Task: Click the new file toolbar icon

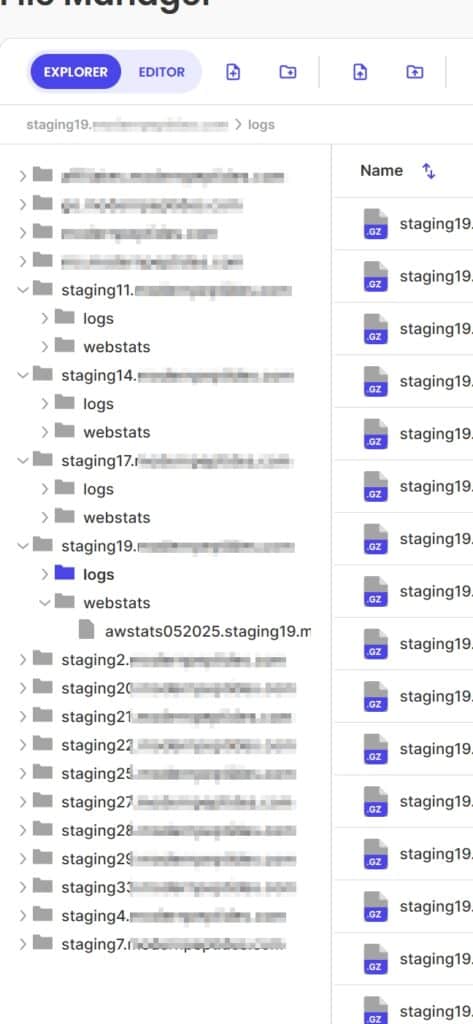Action: 233,72
